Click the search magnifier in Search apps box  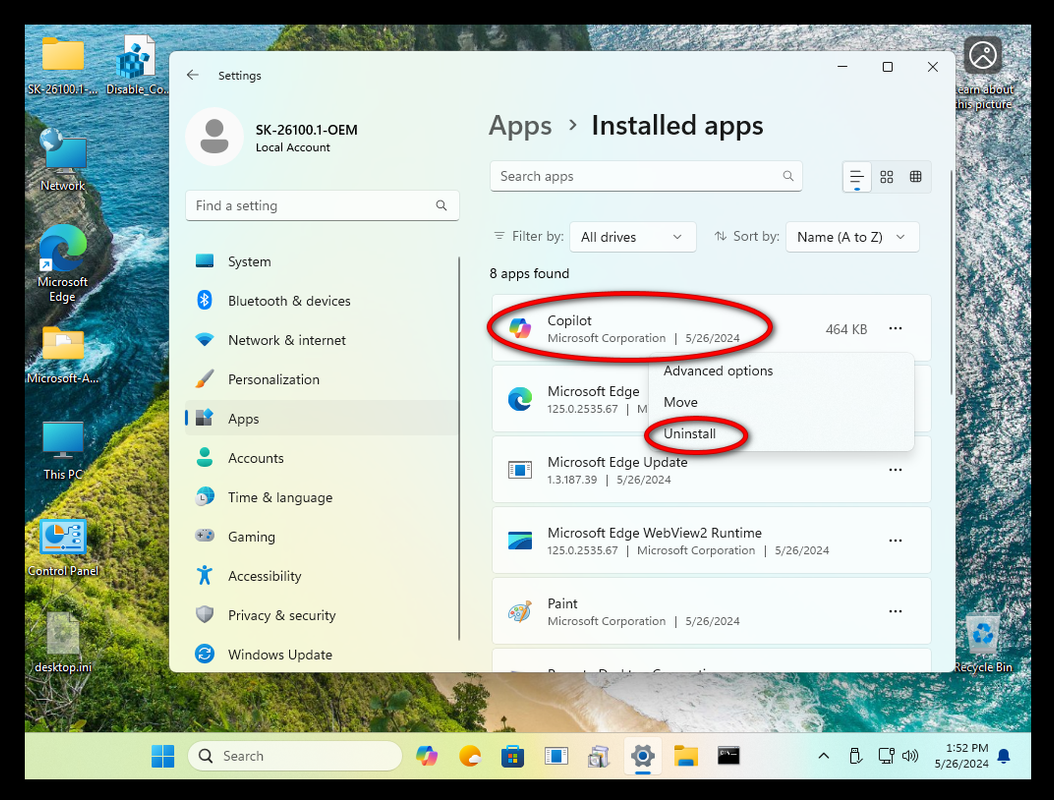788,176
